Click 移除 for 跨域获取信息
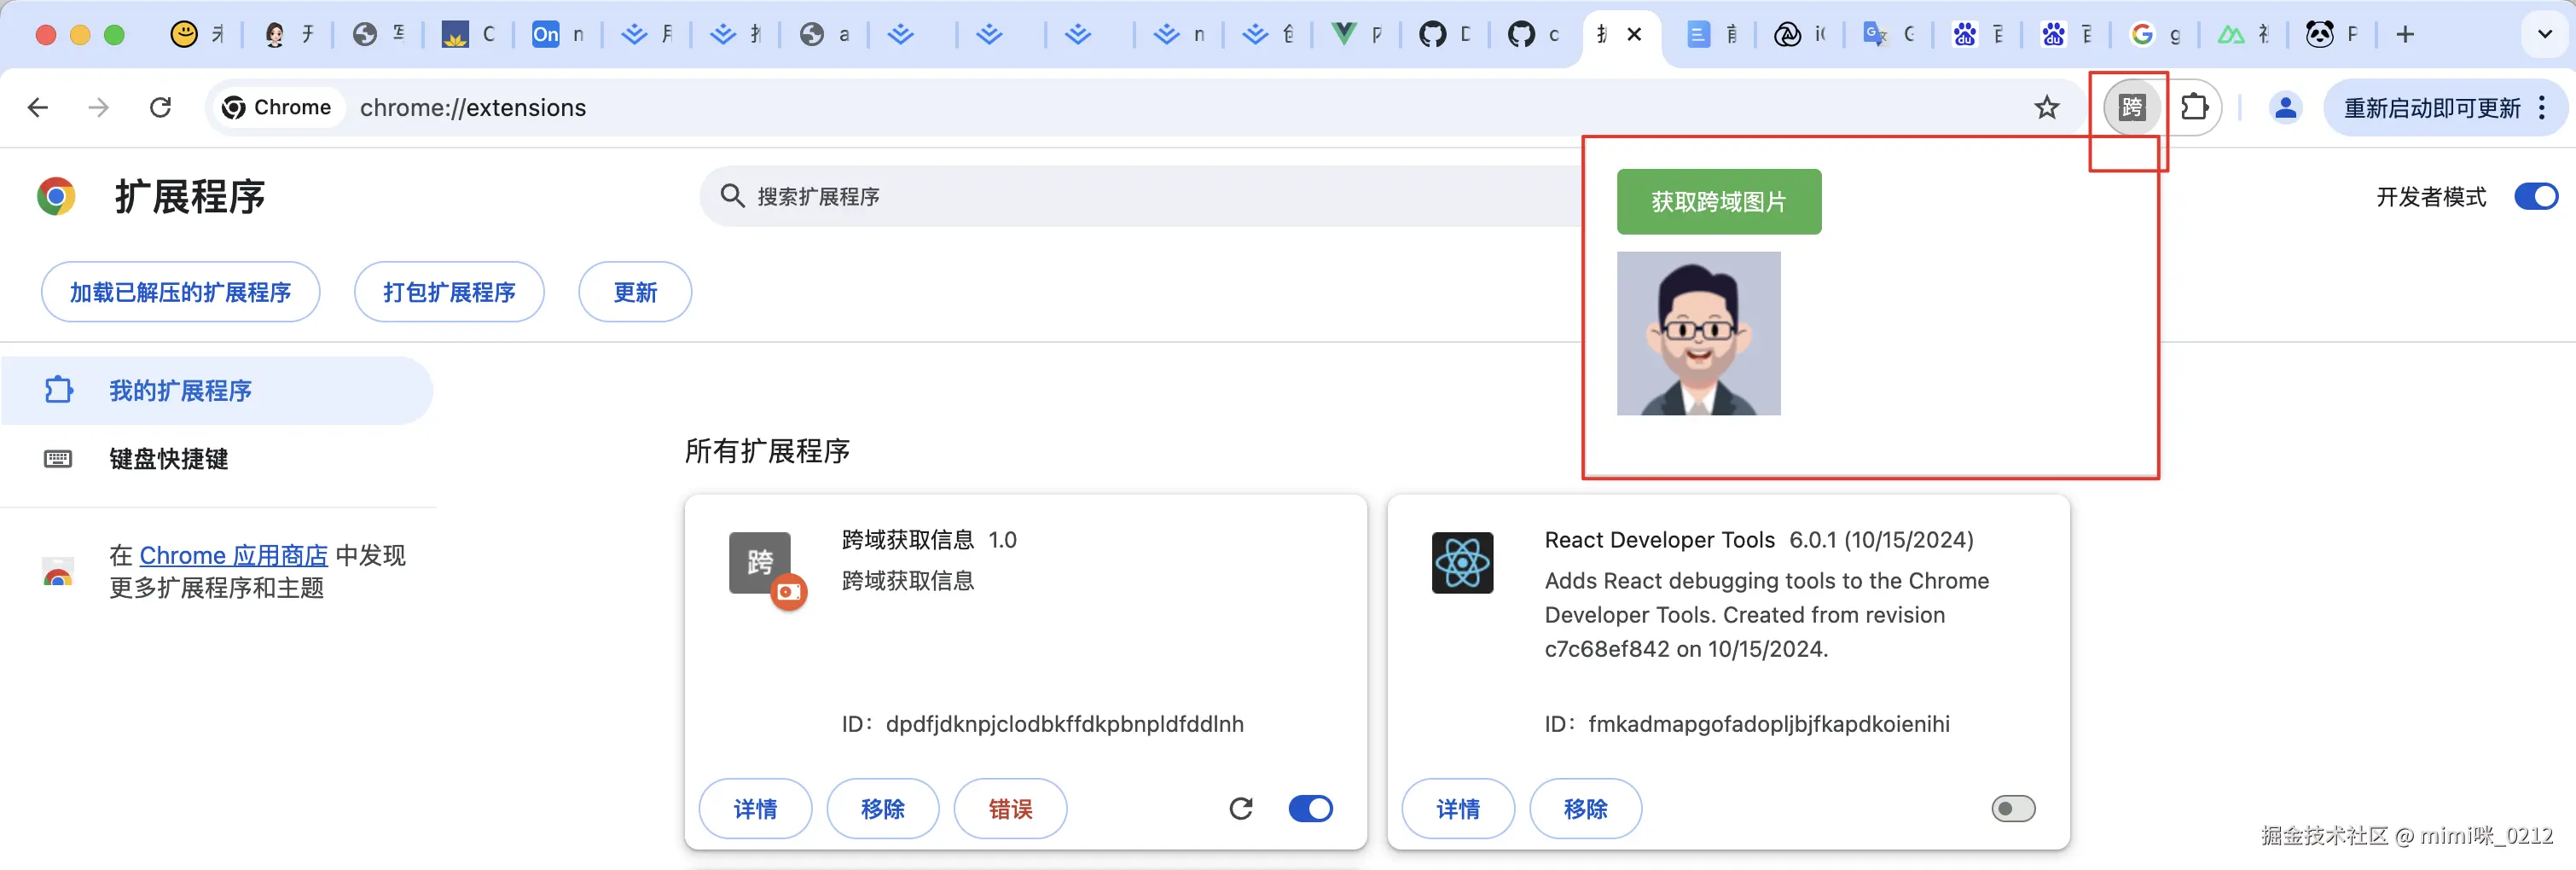The image size is (2576, 870). click(x=883, y=808)
